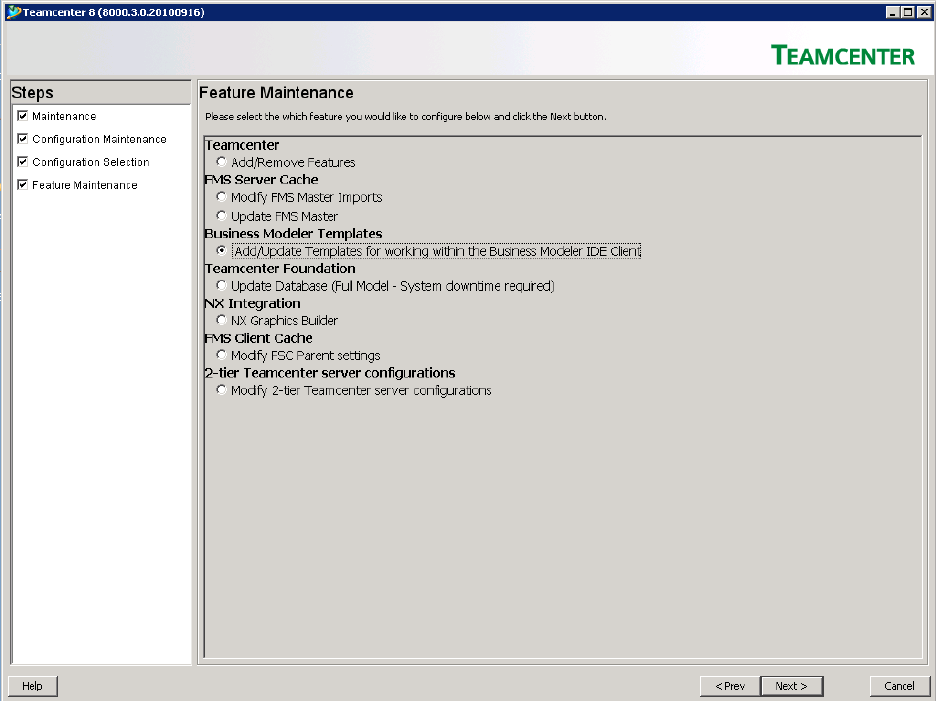This screenshot has width=936, height=701.
Task: Click the Cancel button
Action: (900, 686)
